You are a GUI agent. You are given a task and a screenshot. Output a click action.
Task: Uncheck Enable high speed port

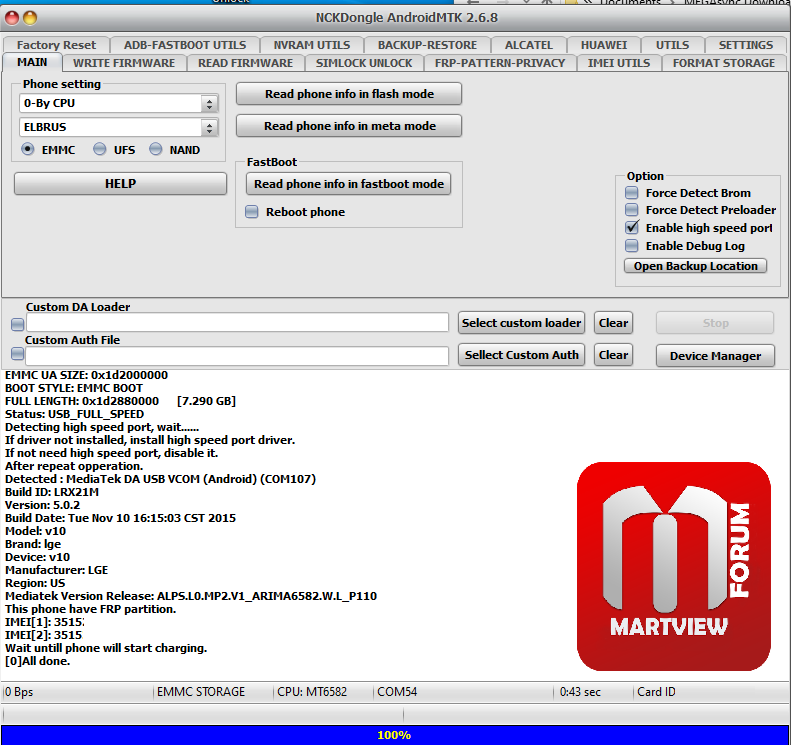(x=632, y=228)
